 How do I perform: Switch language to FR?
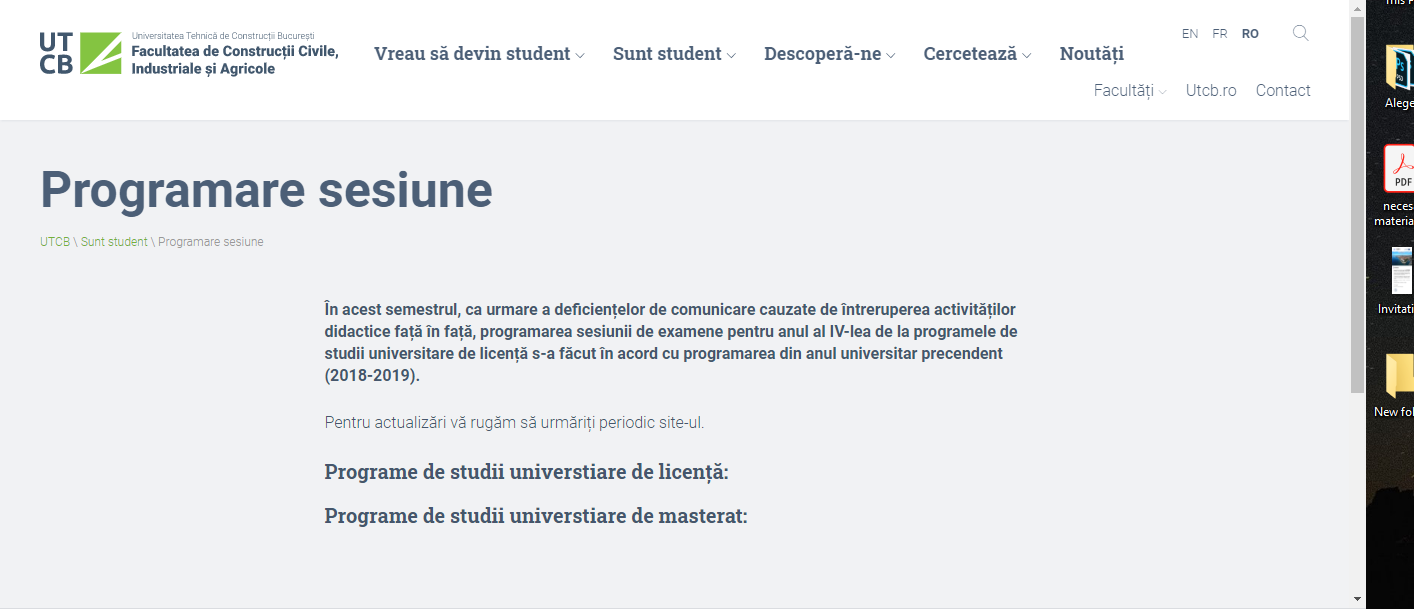(1220, 34)
